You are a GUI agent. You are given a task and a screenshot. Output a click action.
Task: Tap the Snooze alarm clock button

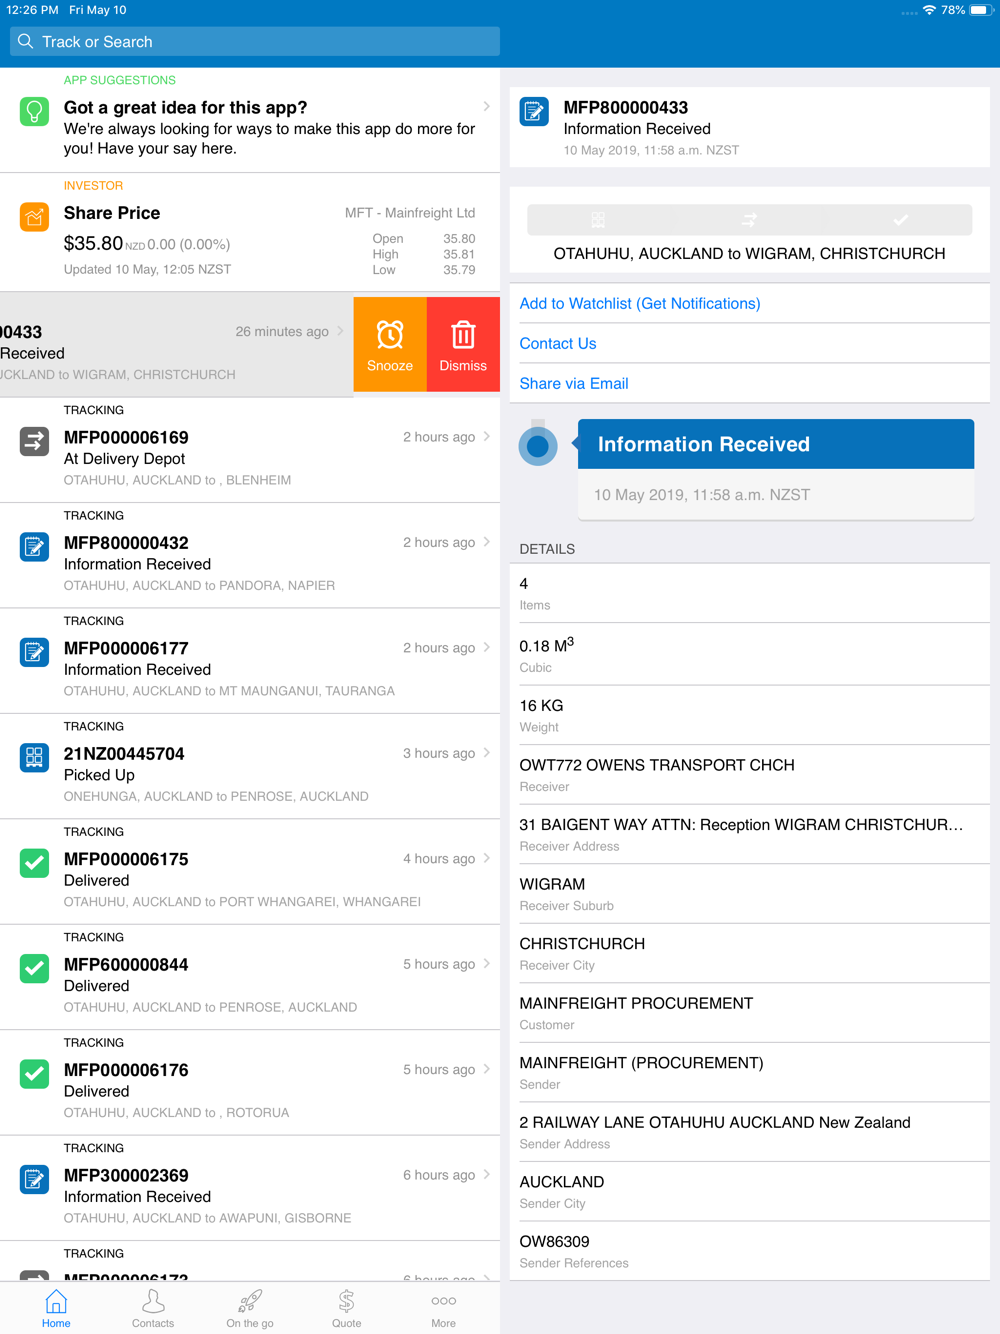click(390, 344)
